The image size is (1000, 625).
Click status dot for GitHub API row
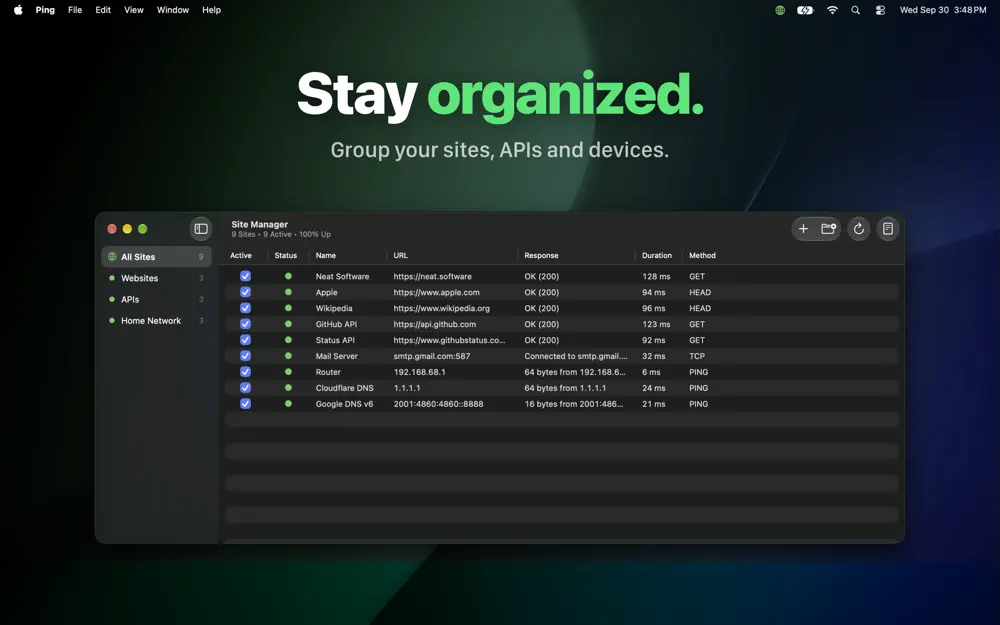(288, 324)
